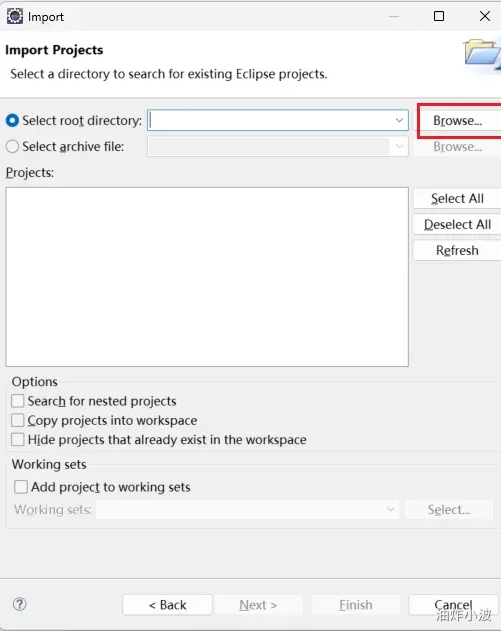501x631 pixels.
Task: Cancel the Import dialog
Action: [453, 605]
